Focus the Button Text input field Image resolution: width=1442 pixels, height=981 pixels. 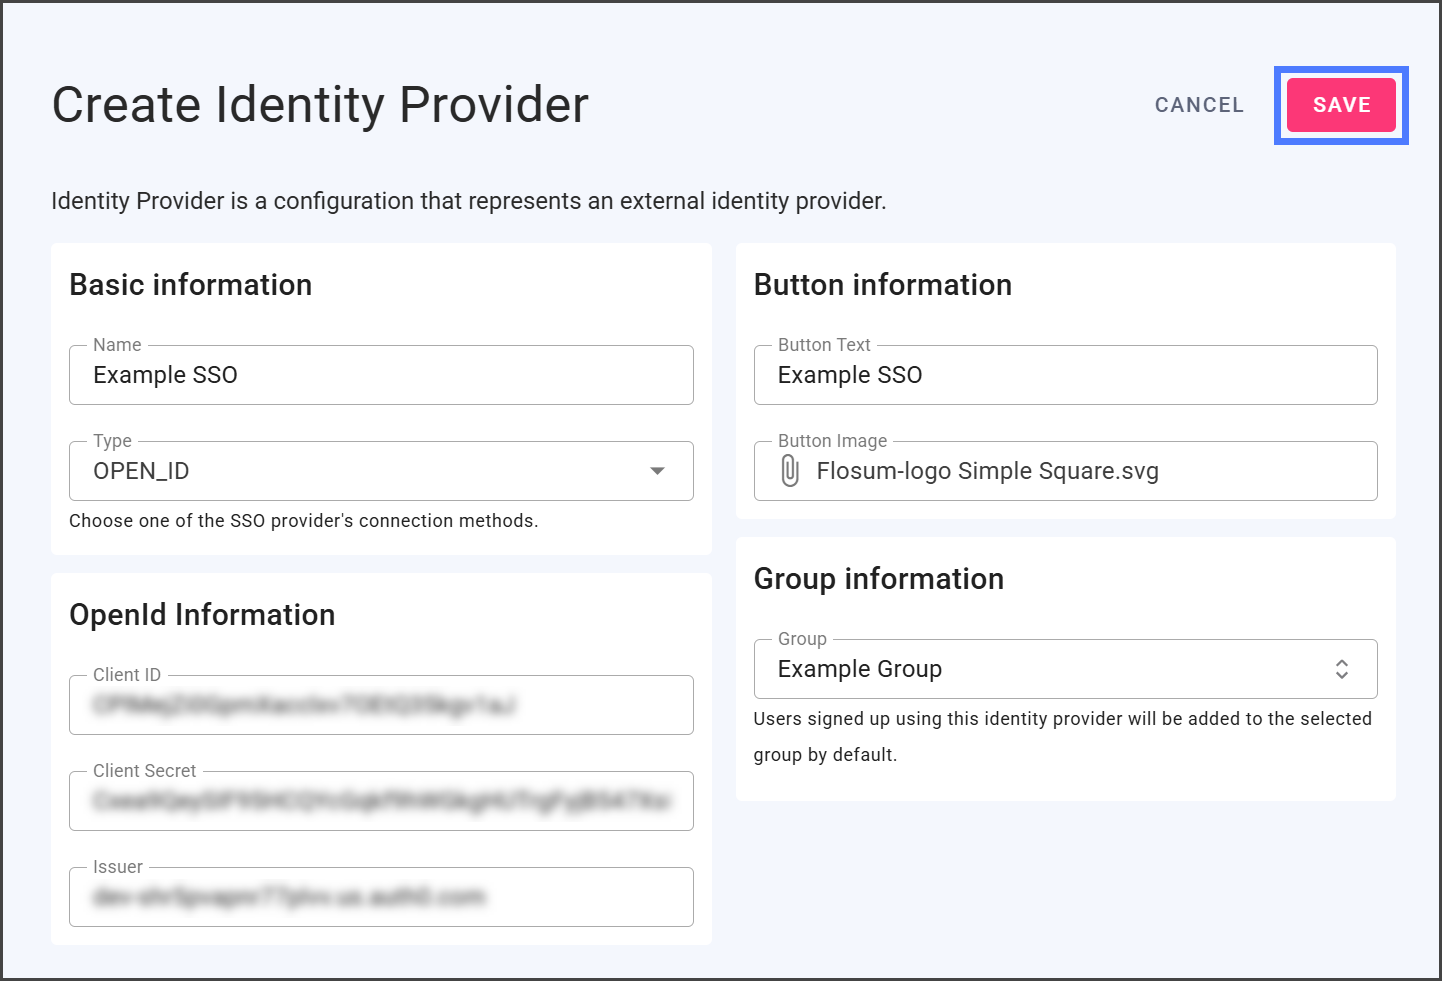tap(1064, 375)
